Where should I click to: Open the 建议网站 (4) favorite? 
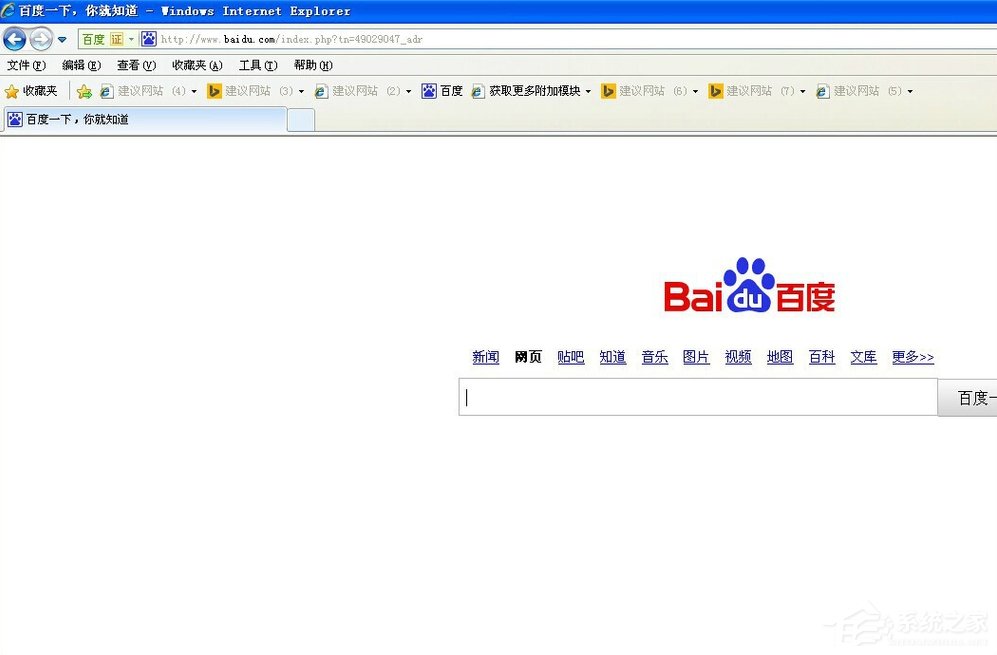coord(142,91)
